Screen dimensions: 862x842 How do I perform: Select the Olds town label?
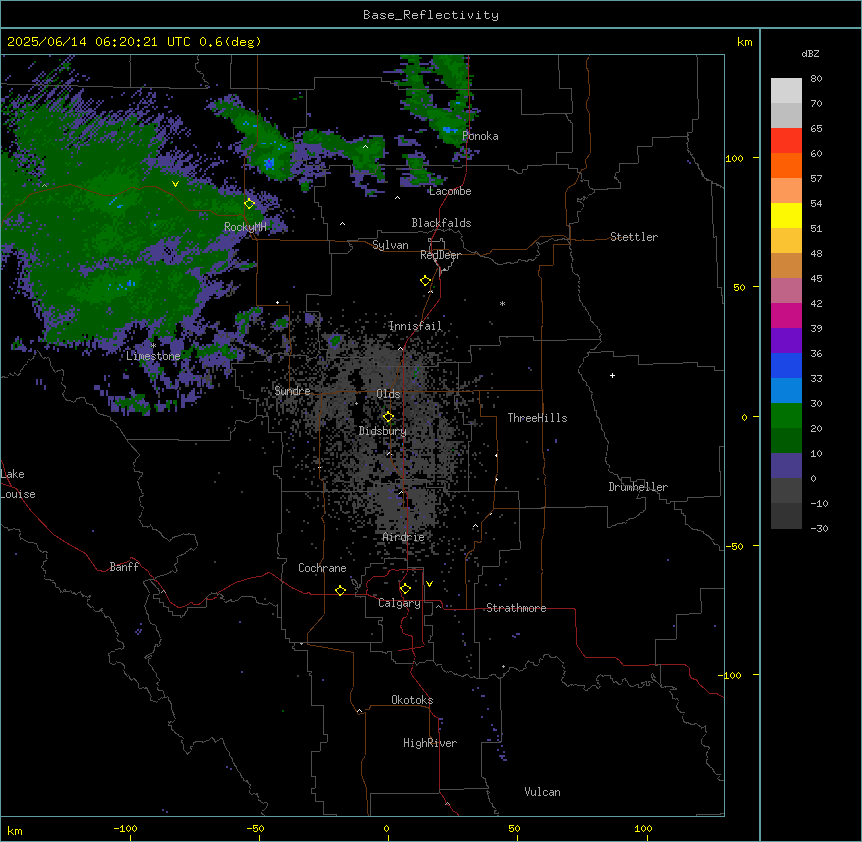coord(388,394)
